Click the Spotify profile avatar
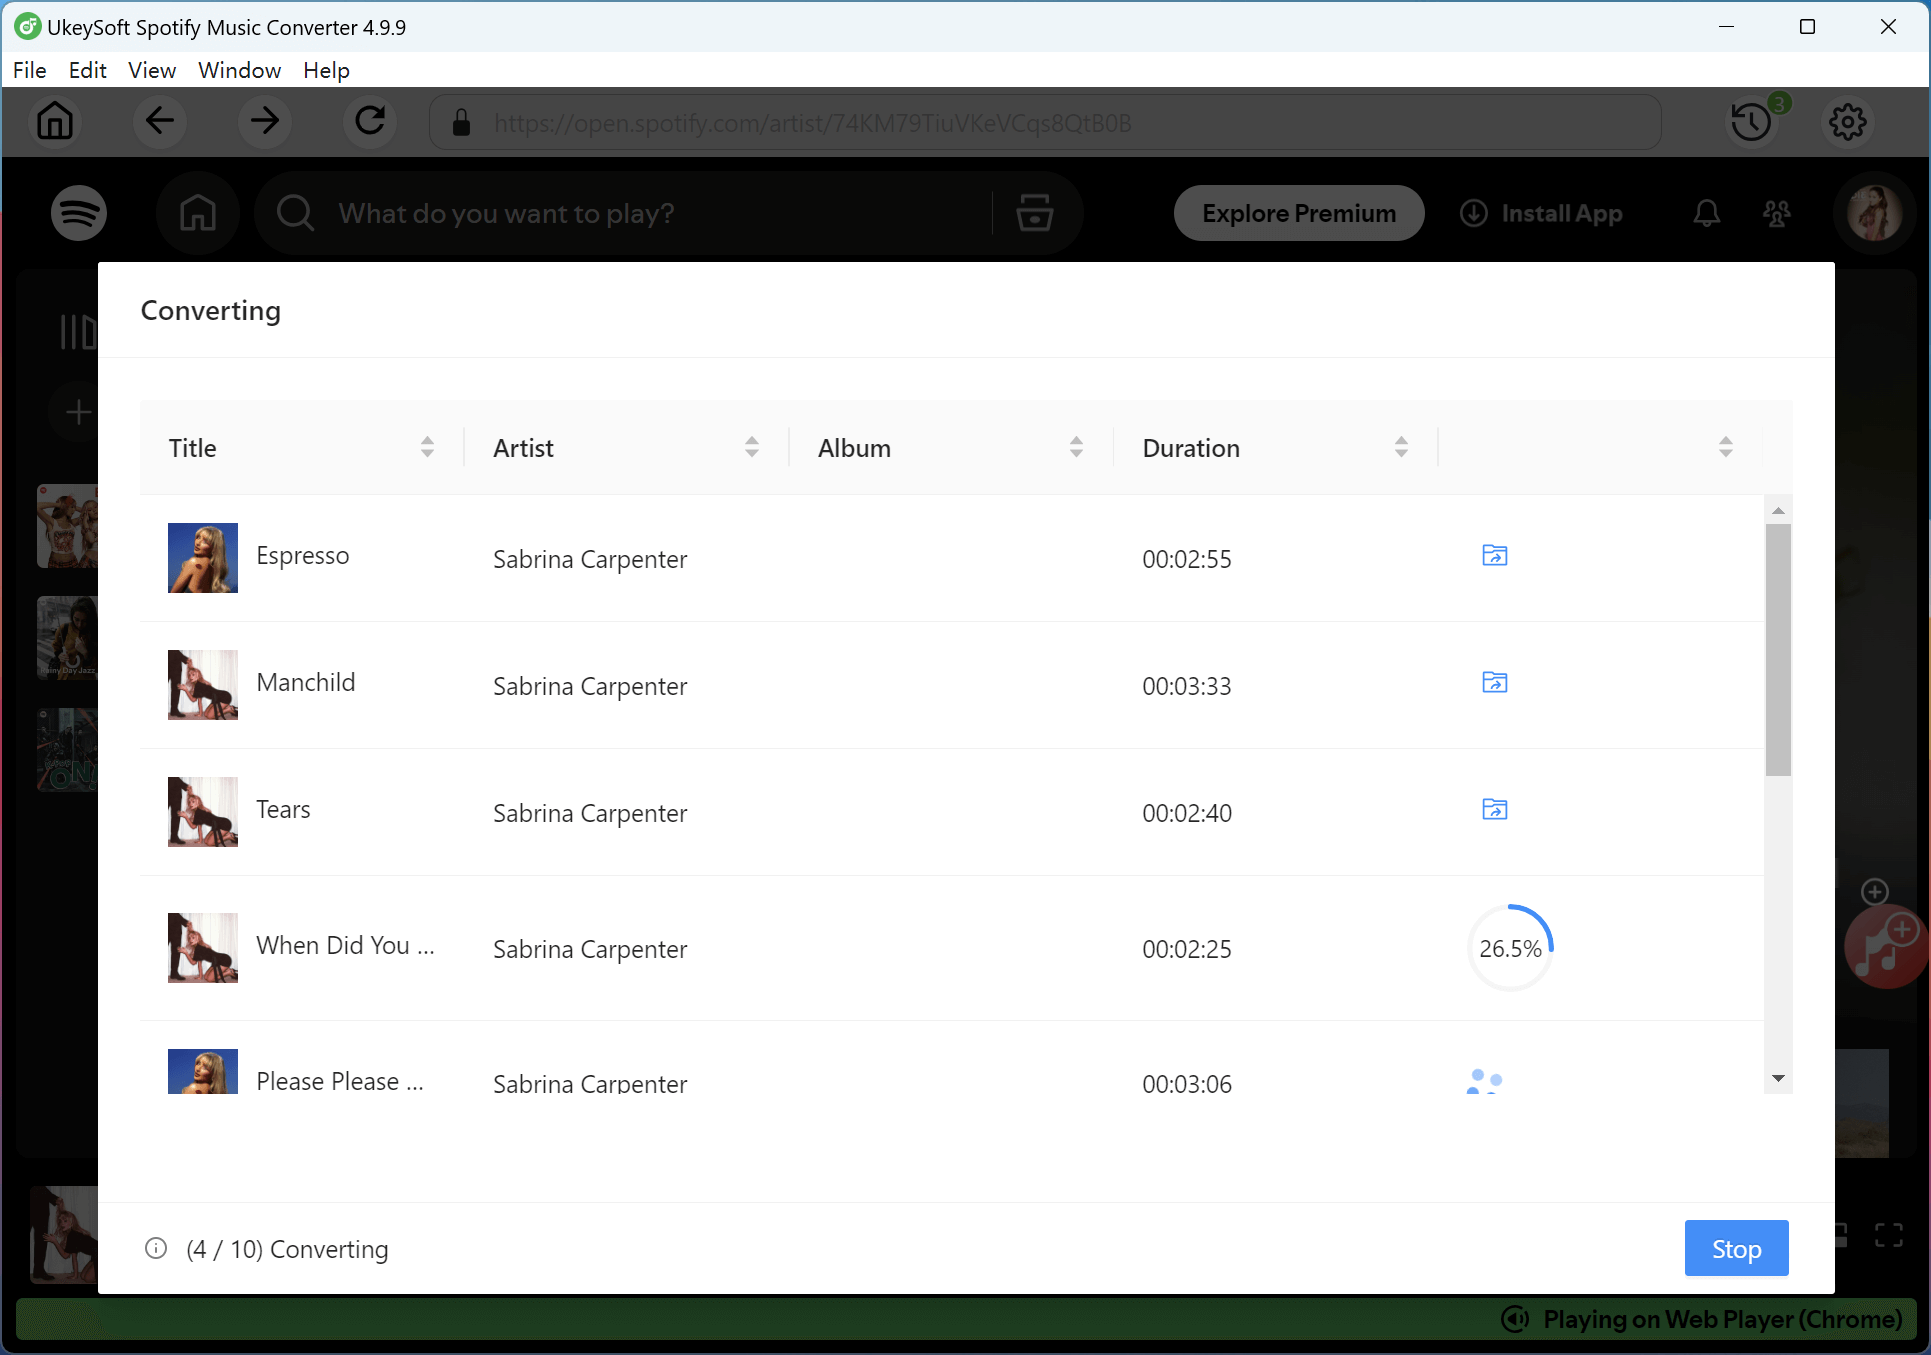The width and height of the screenshot is (1931, 1355). 1875,213
